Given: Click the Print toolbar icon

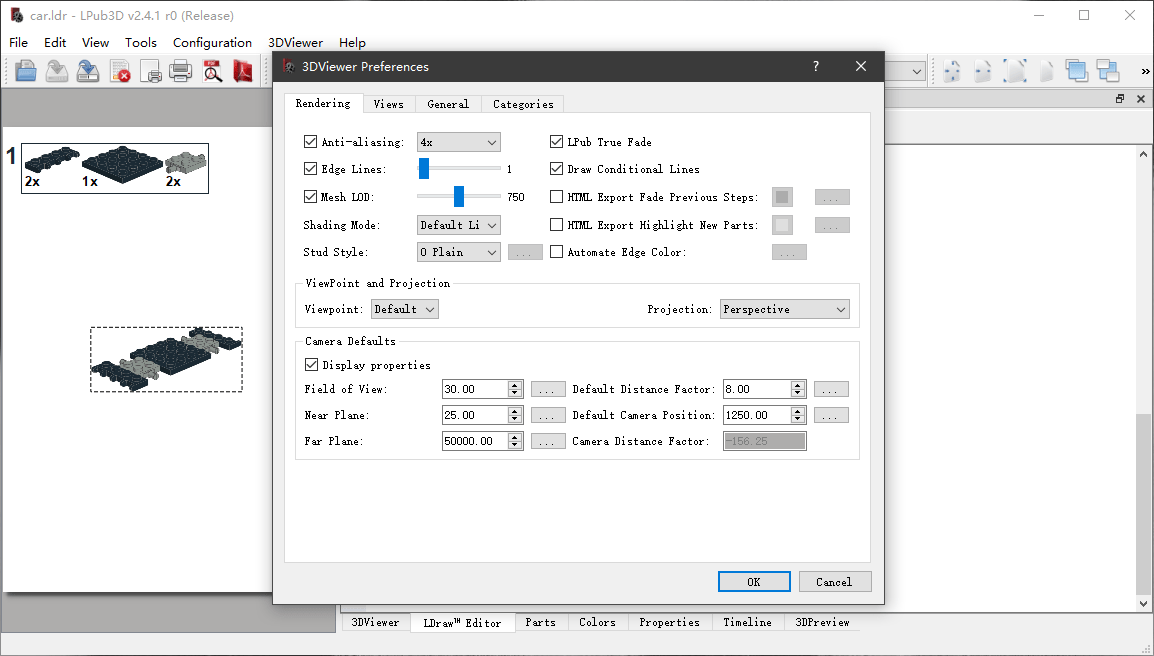Looking at the screenshot, I should 181,71.
